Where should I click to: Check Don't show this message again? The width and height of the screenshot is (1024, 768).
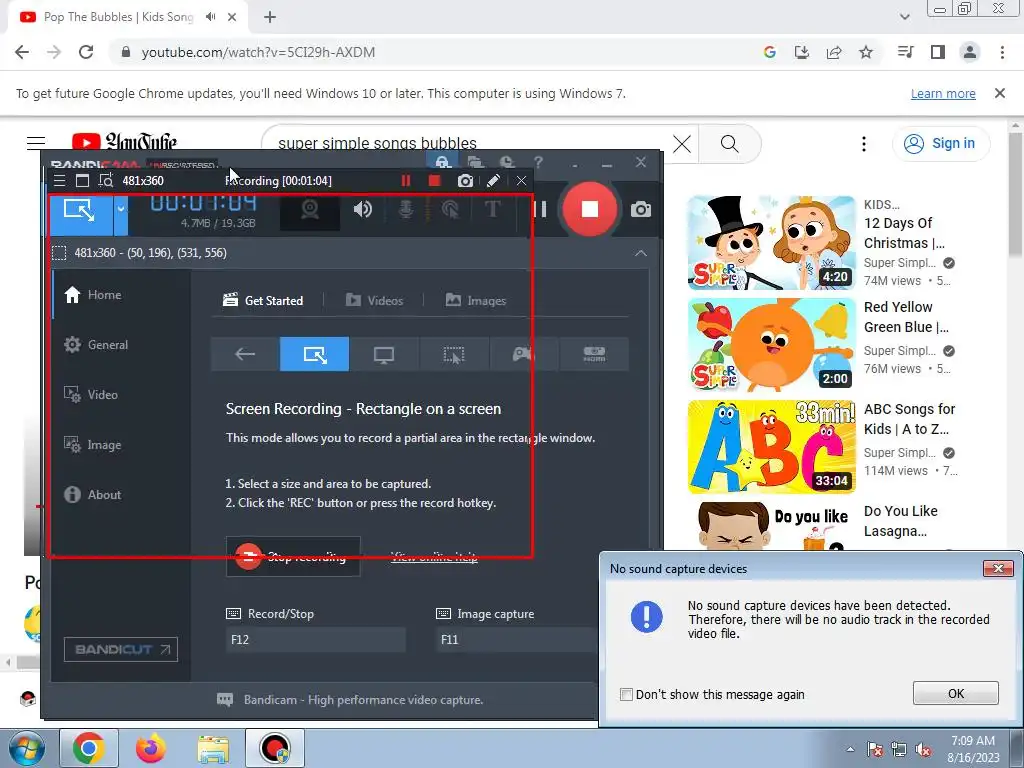pyautogui.click(x=626, y=694)
